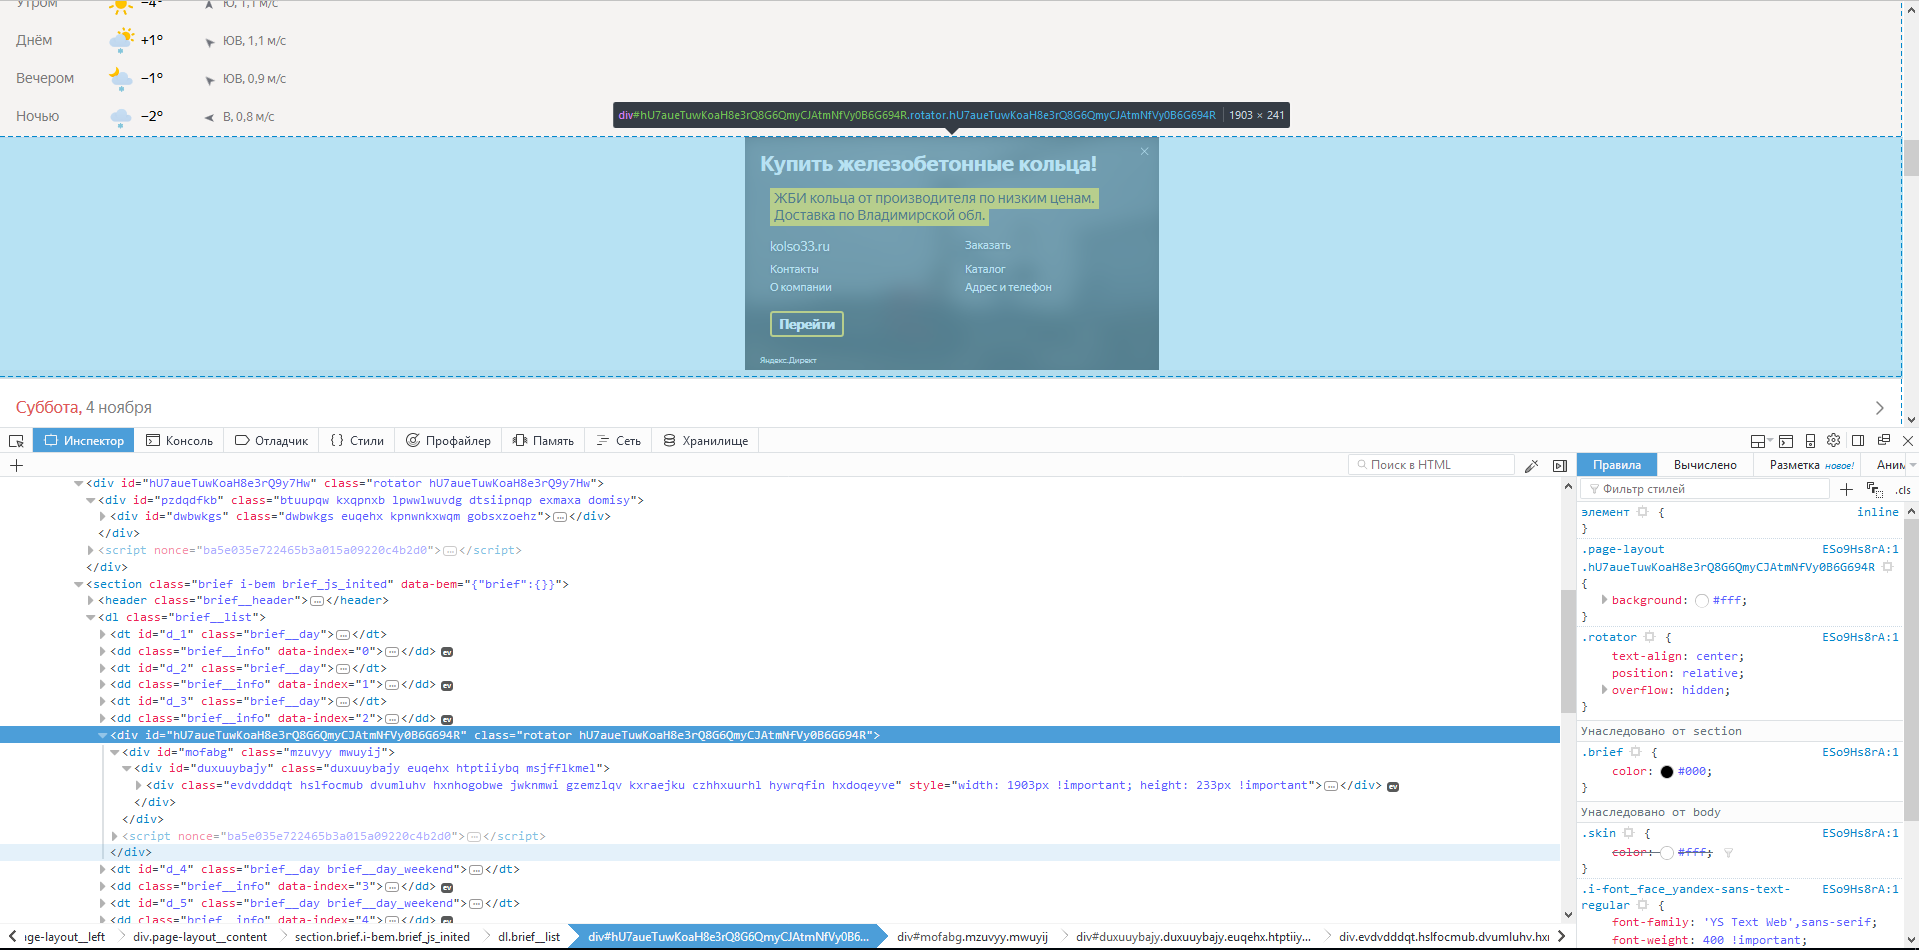The image size is (1919, 950).
Task: Select div.page-layout__content breadcrumb
Action: point(200,937)
